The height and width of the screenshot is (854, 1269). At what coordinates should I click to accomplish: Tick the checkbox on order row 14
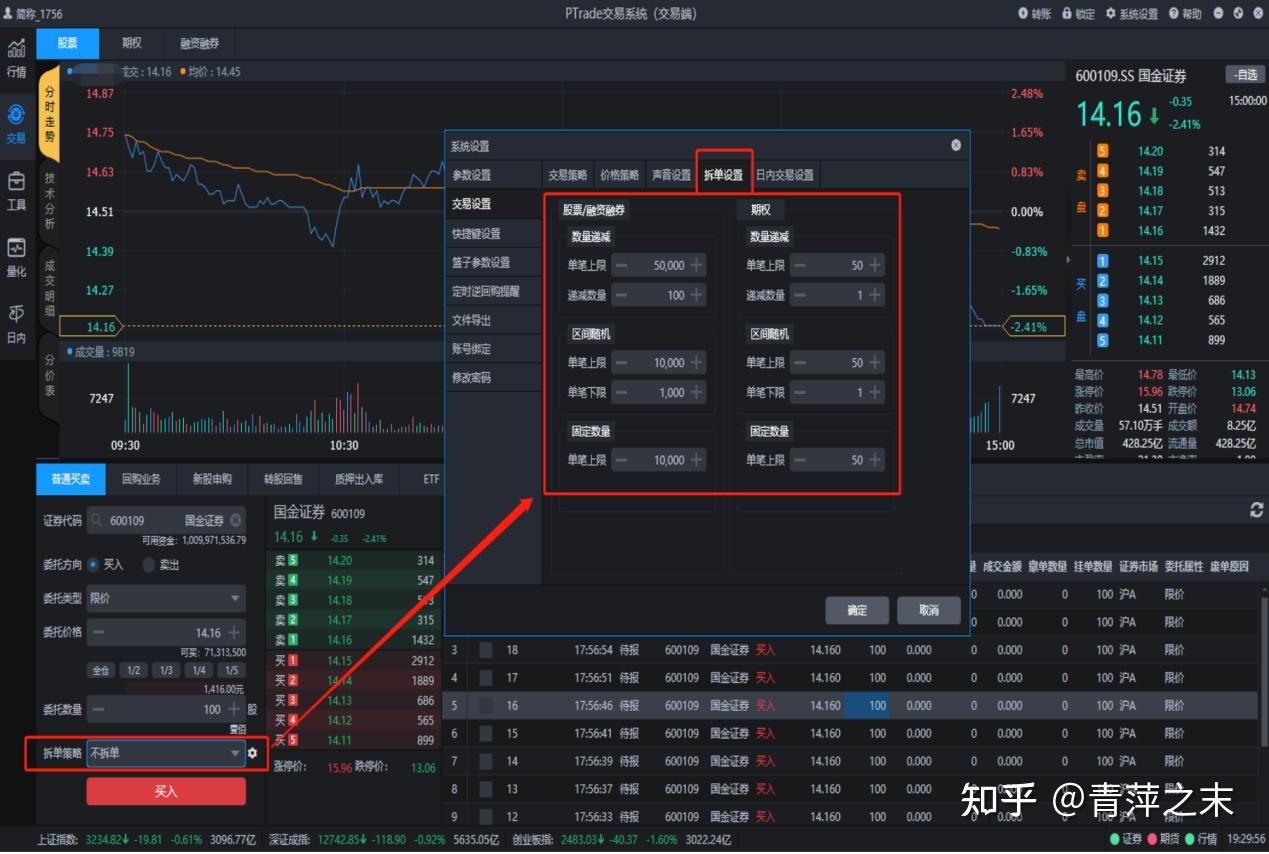486,761
